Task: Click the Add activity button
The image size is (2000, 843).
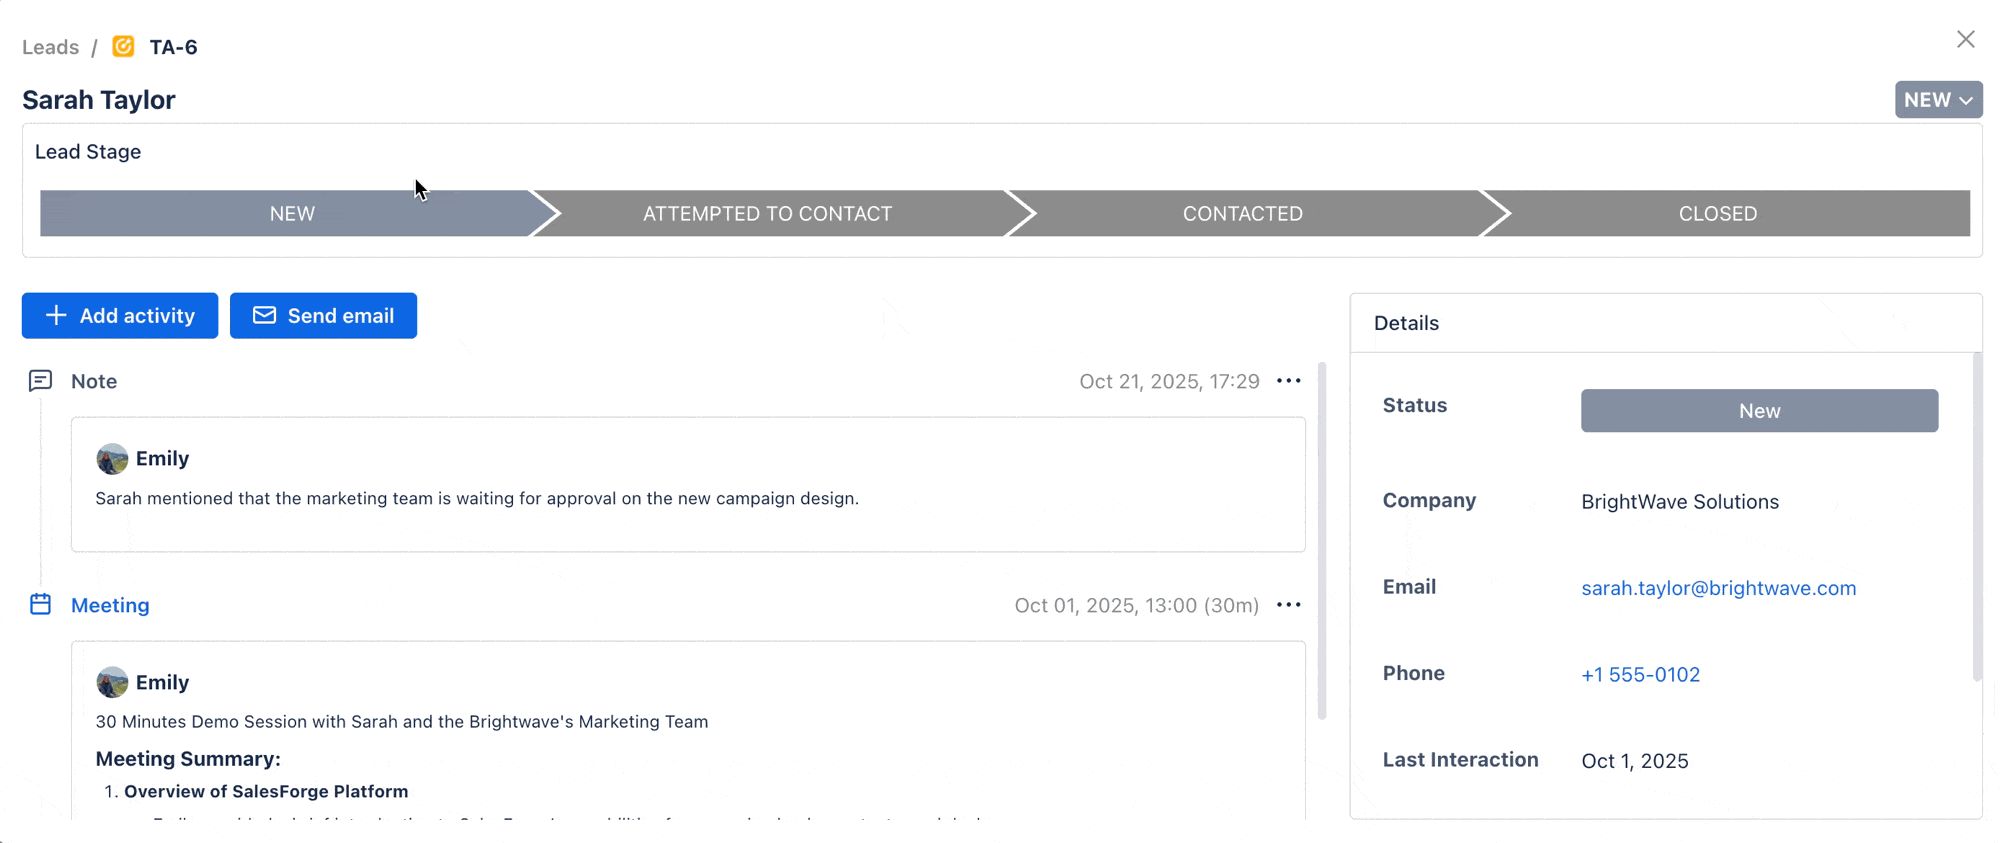Action: click(x=120, y=316)
